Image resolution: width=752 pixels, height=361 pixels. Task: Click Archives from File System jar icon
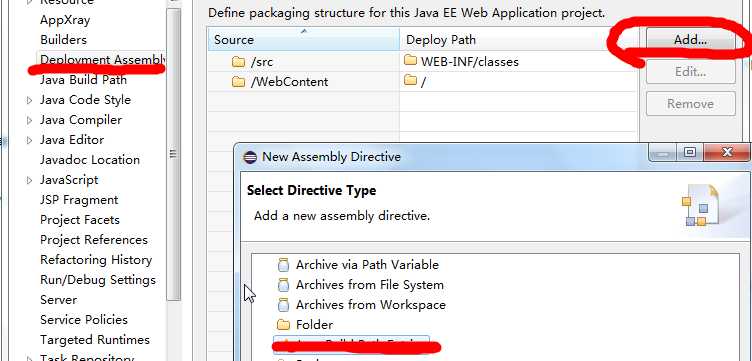point(284,285)
